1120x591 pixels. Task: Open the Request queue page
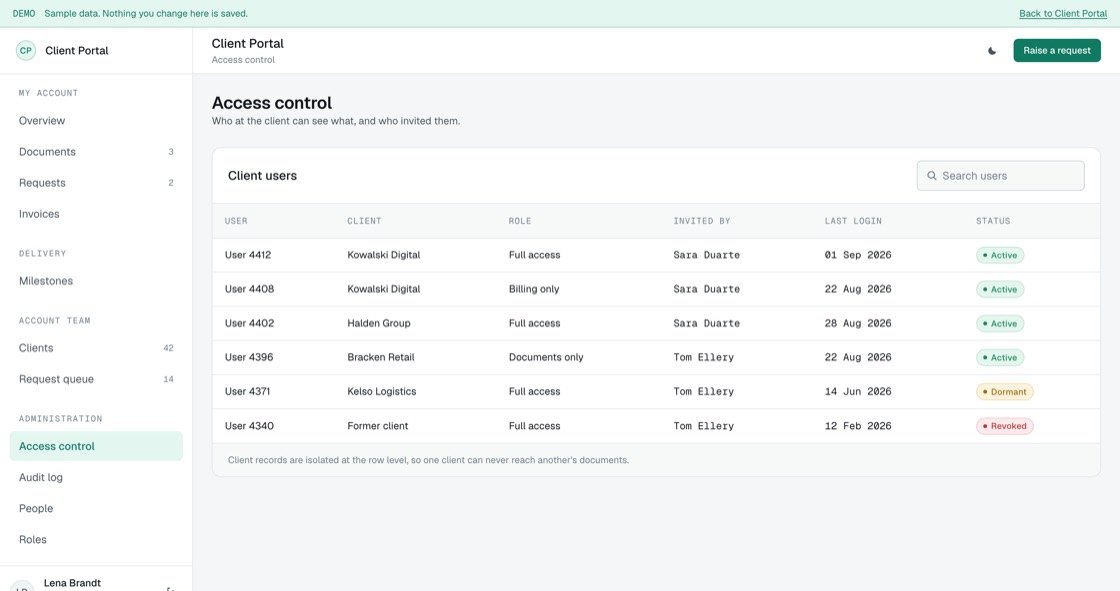[96, 379]
